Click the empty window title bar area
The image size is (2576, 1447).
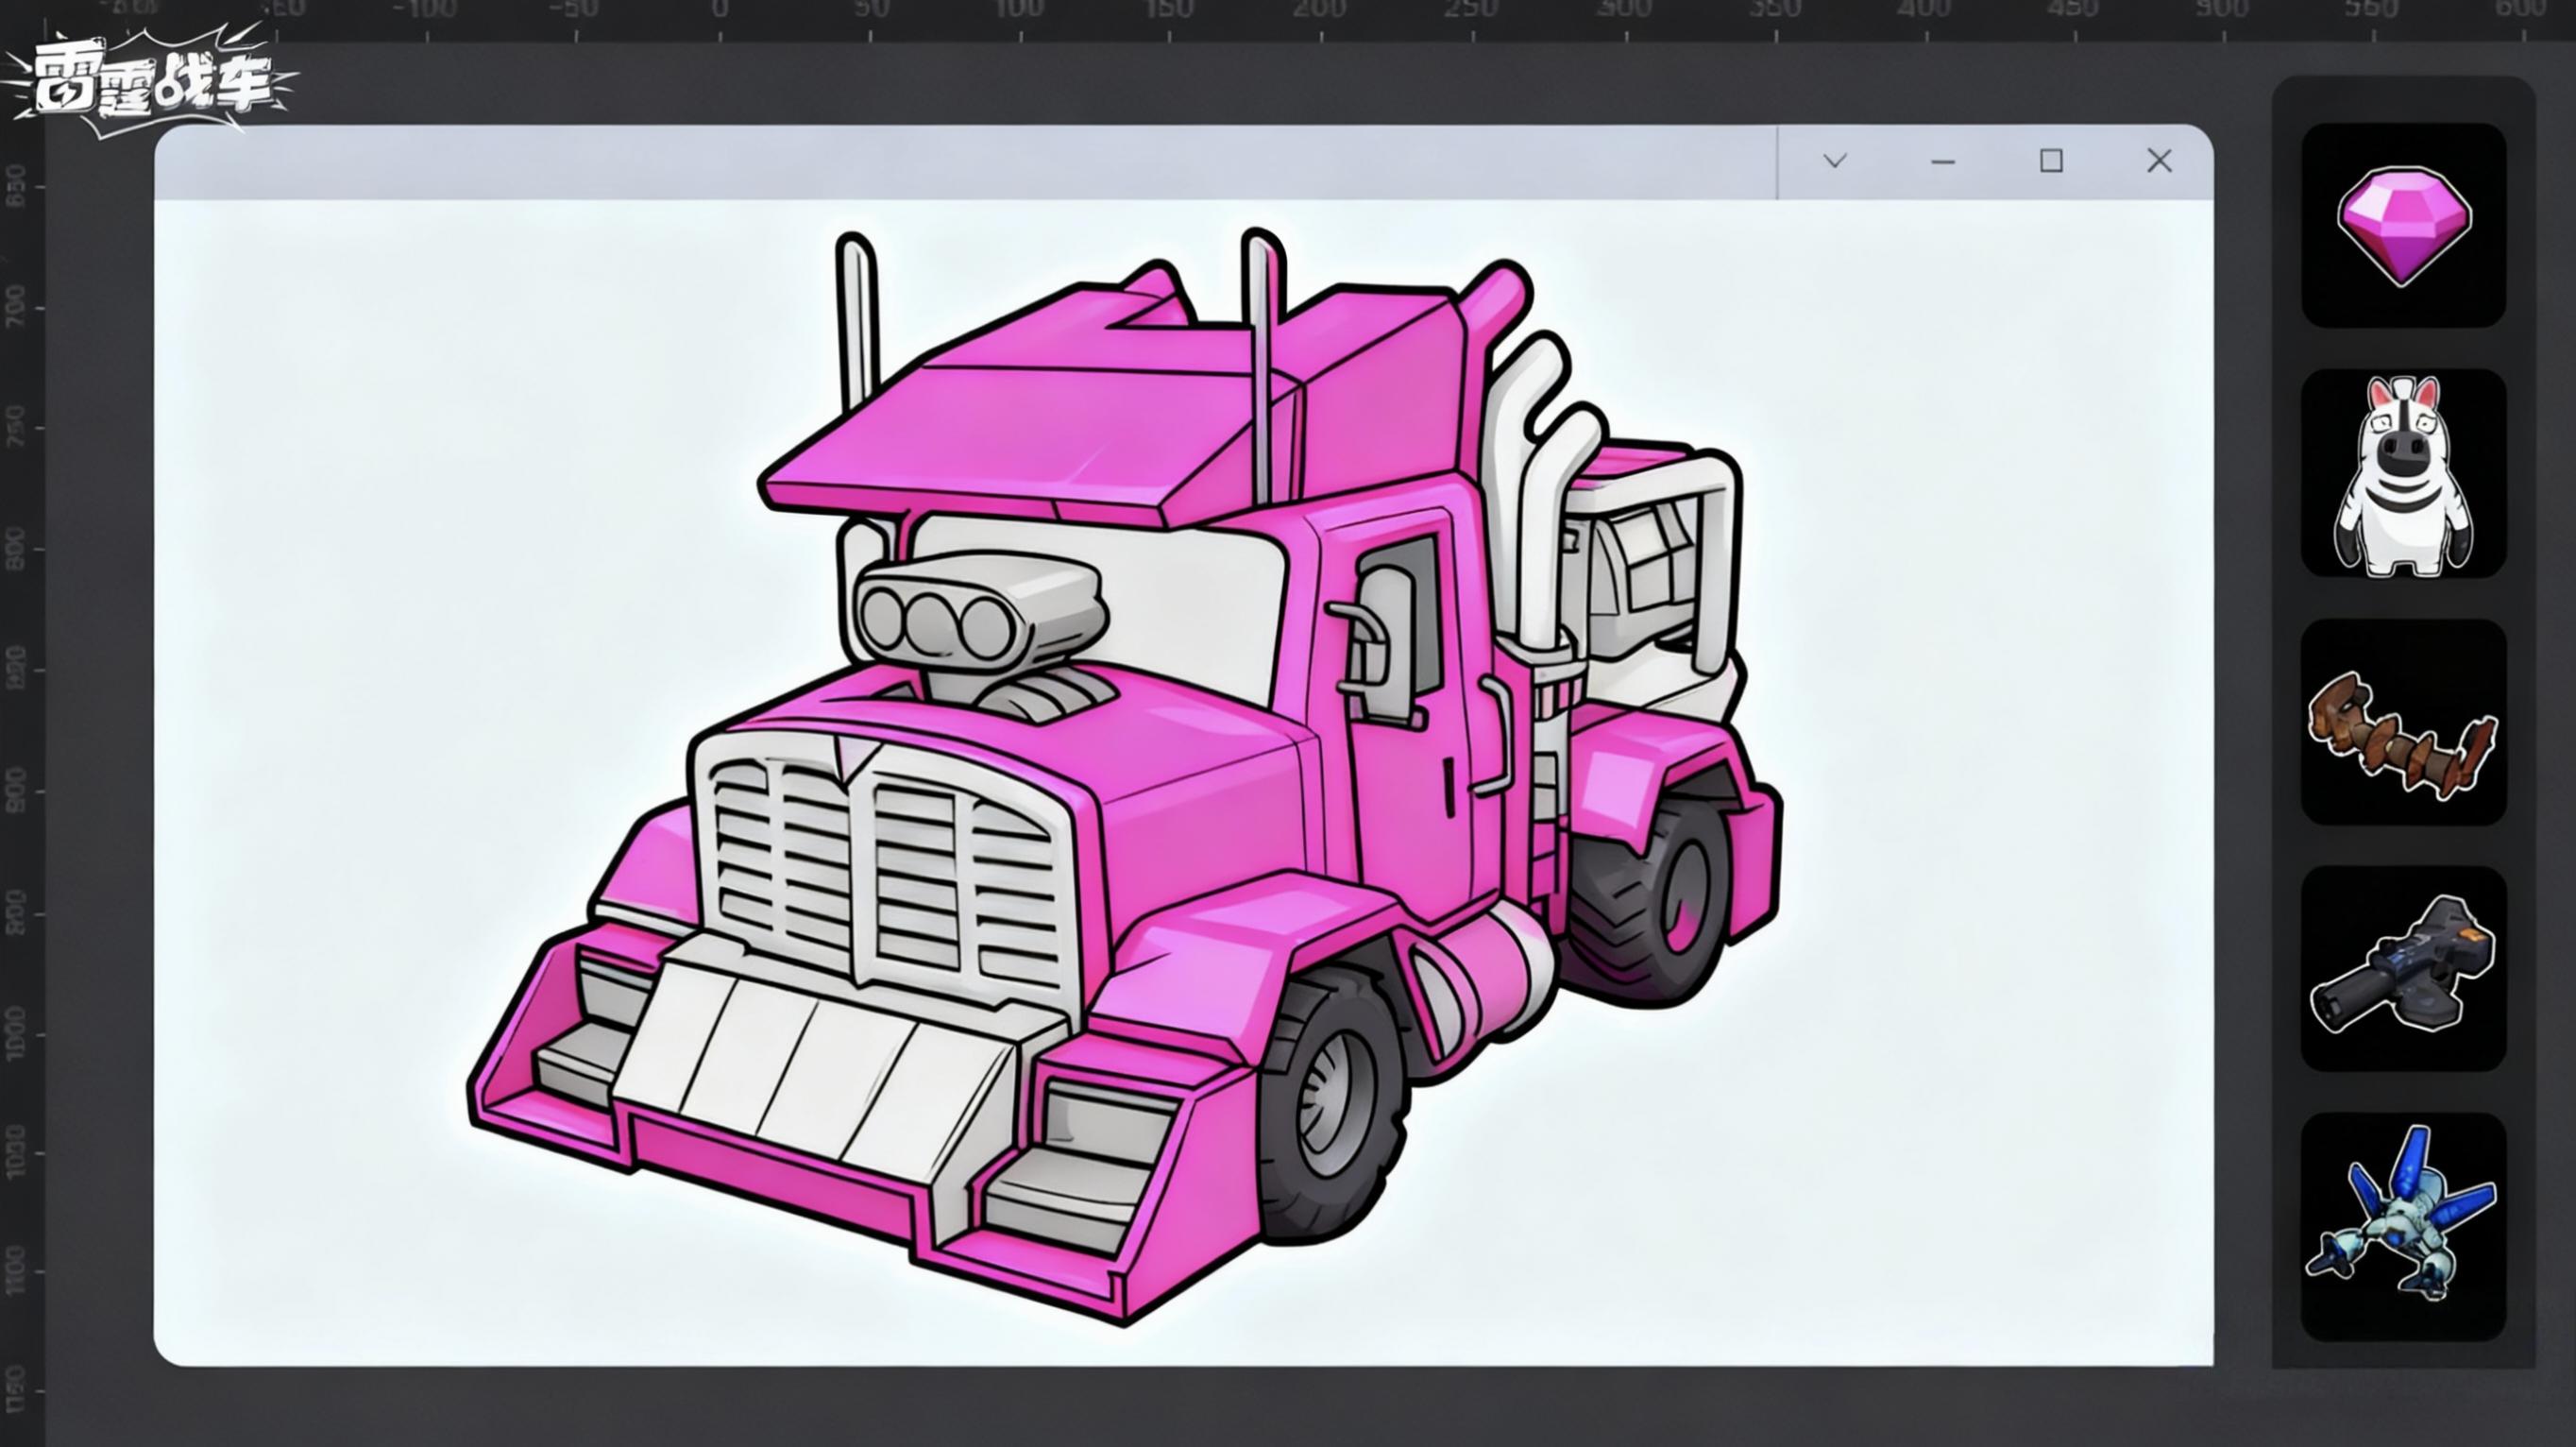(960, 161)
